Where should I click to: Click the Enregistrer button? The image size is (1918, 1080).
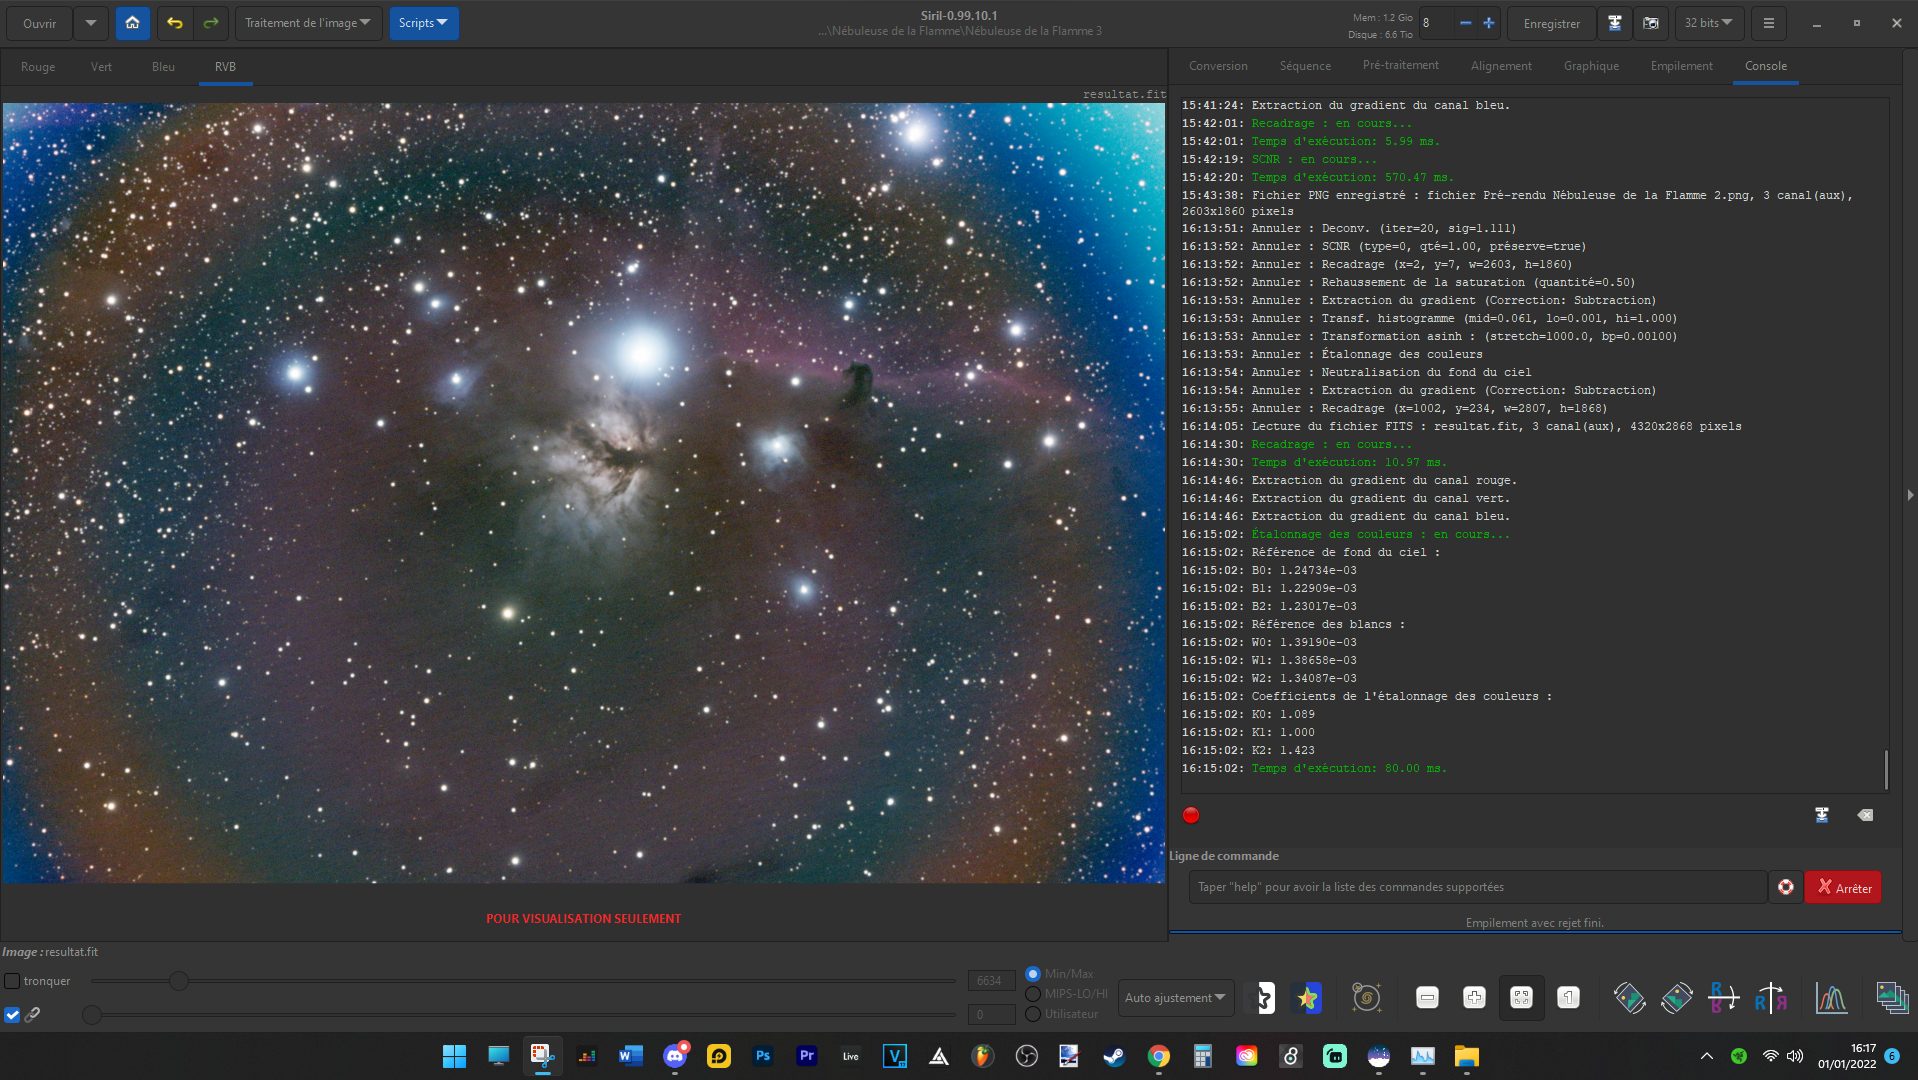coord(1552,23)
